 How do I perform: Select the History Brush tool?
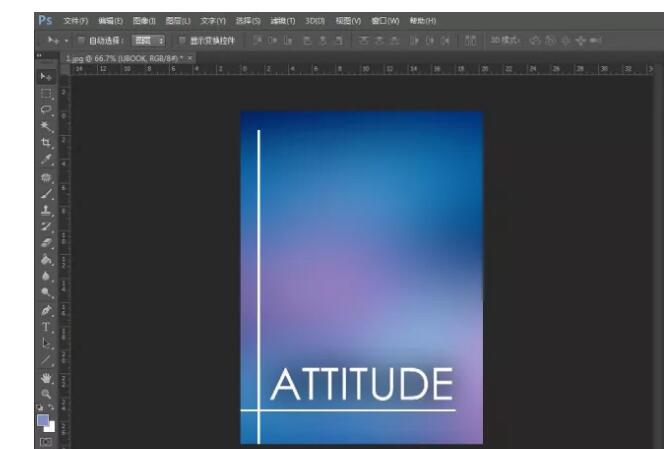click(46, 227)
